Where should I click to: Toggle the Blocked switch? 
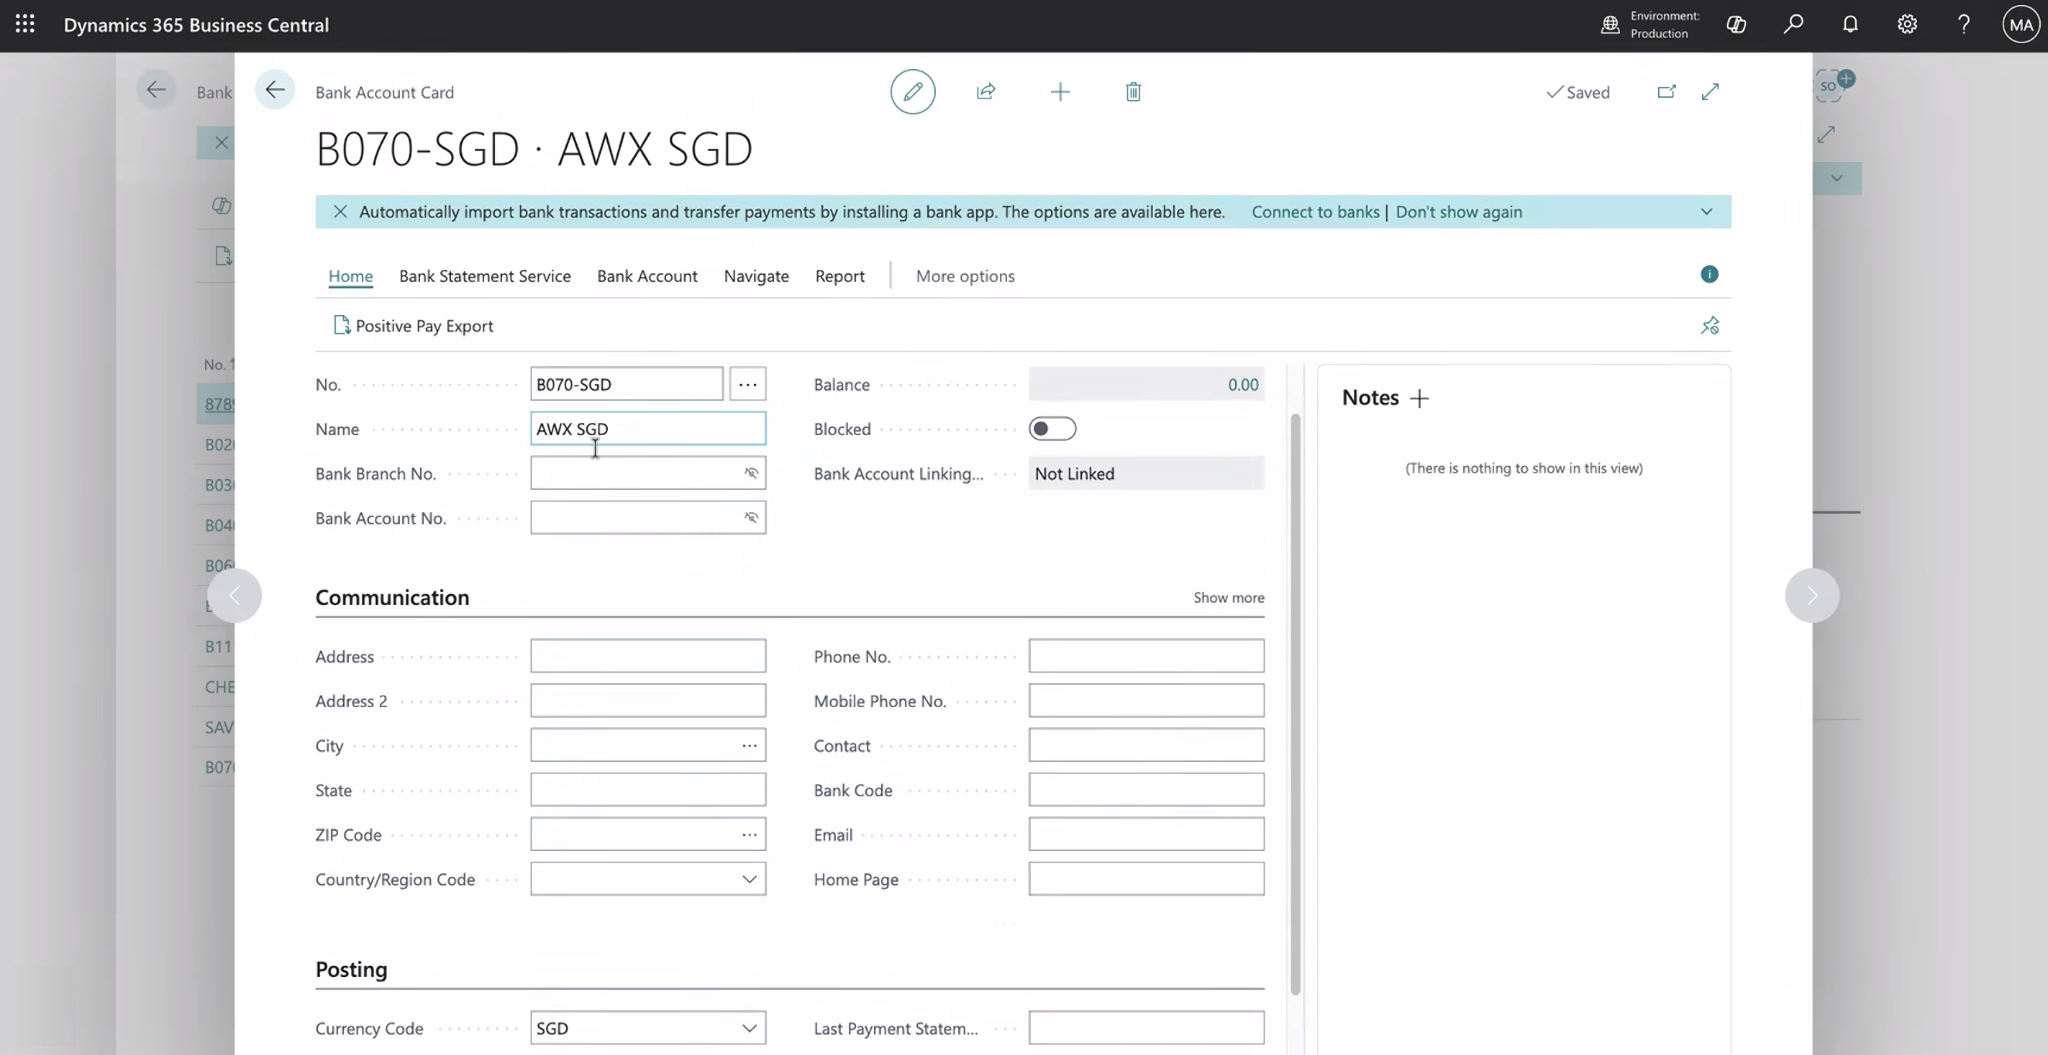click(x=1052, y=429)
